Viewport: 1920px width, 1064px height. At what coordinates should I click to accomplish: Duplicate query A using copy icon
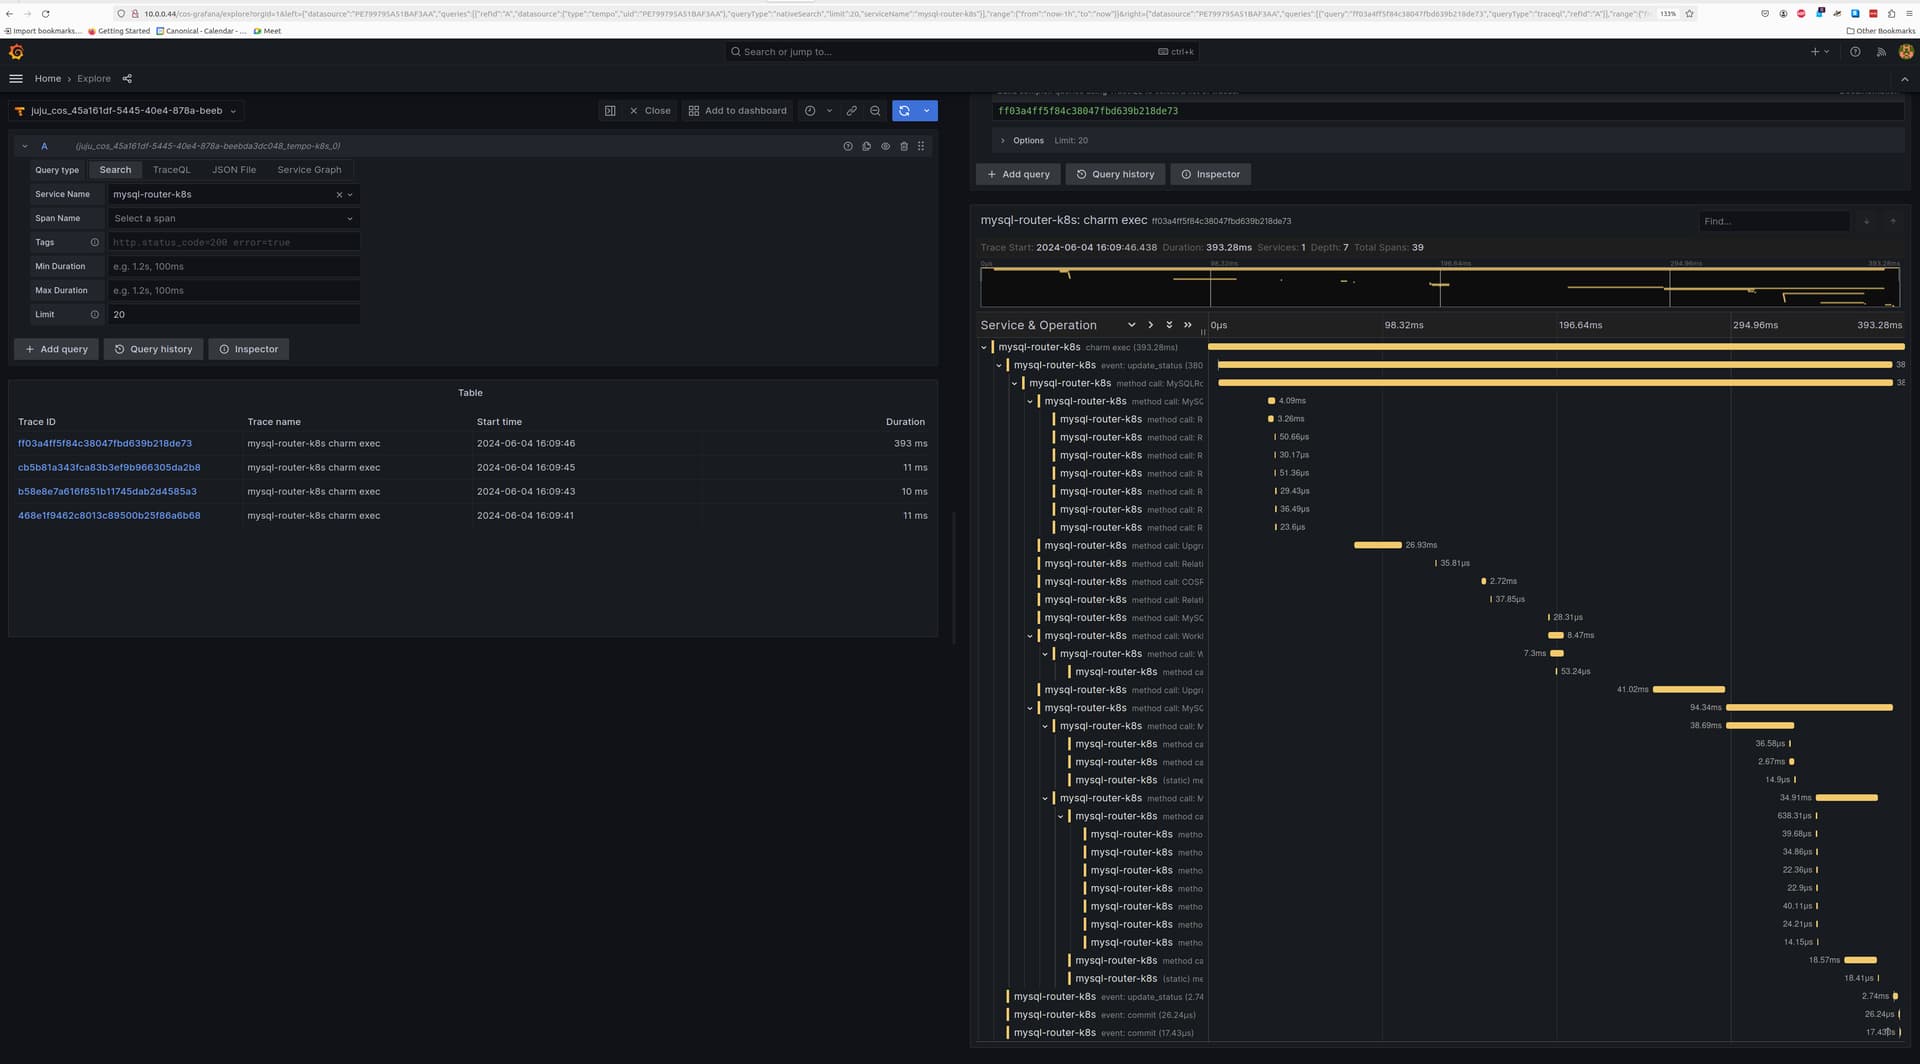click(866, 146)
